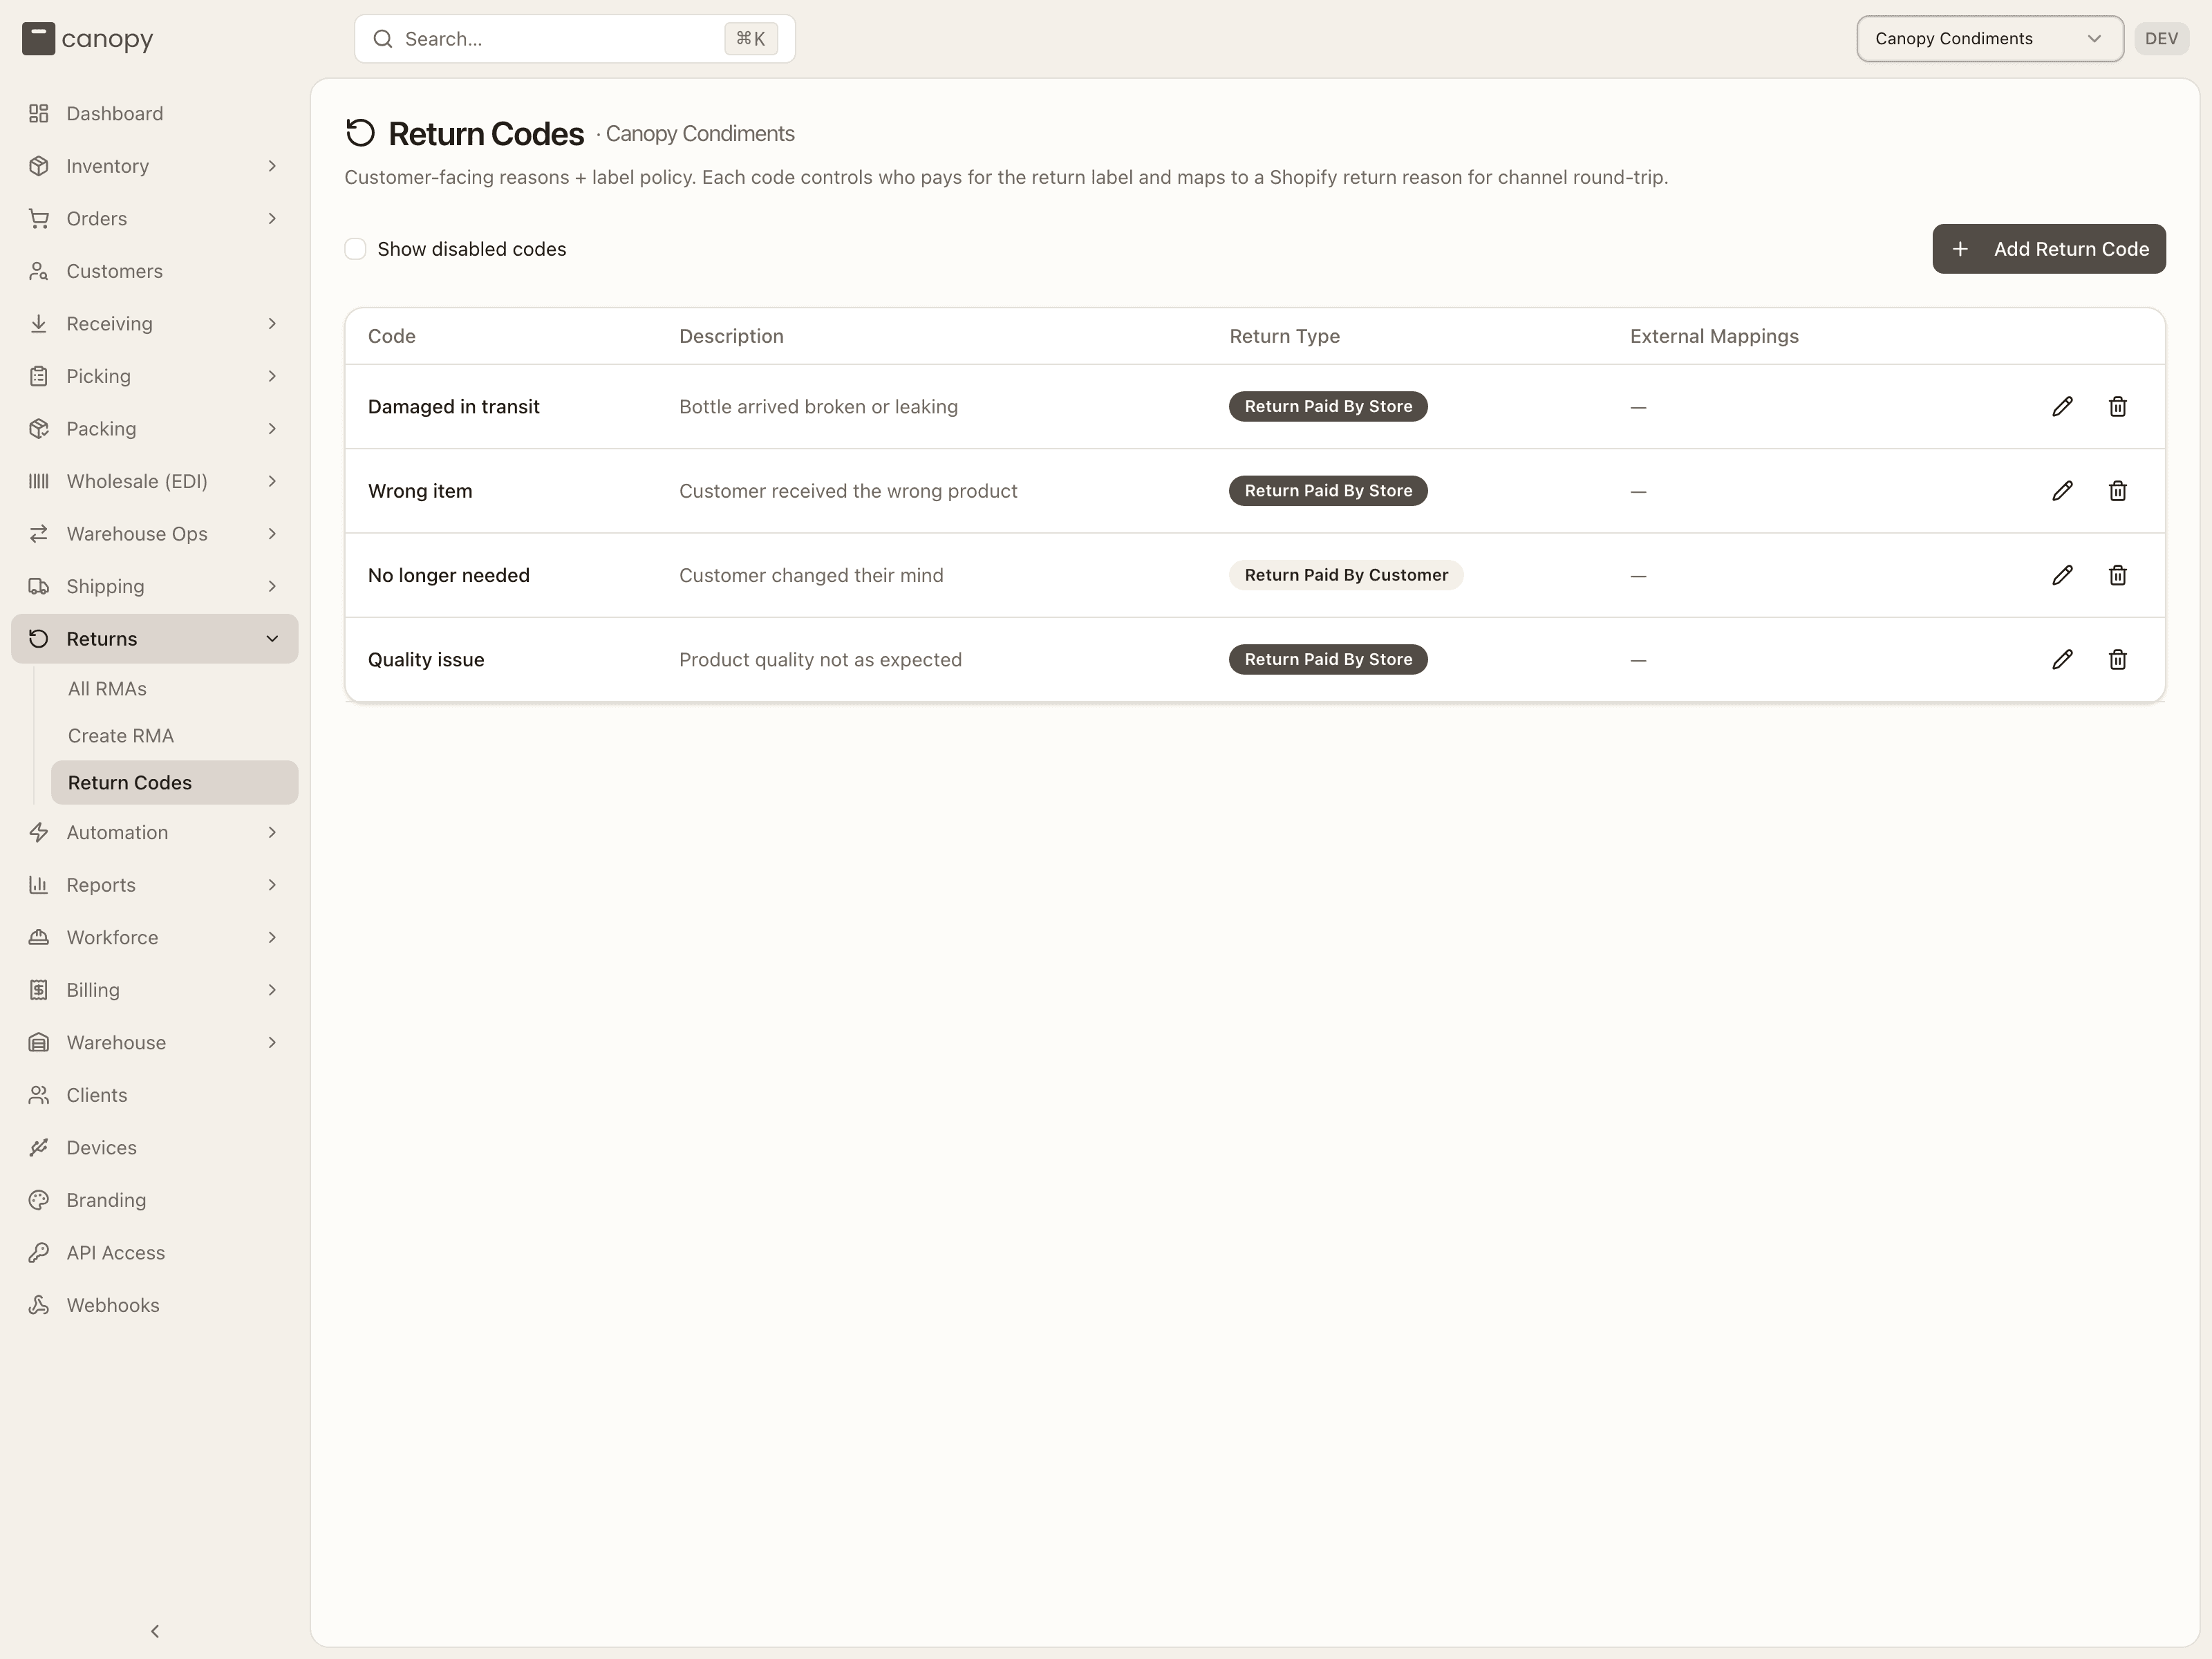Click the Automation lightning icon
The width and height of the screenshot is (2212, 1659).
tap(39, 832)
